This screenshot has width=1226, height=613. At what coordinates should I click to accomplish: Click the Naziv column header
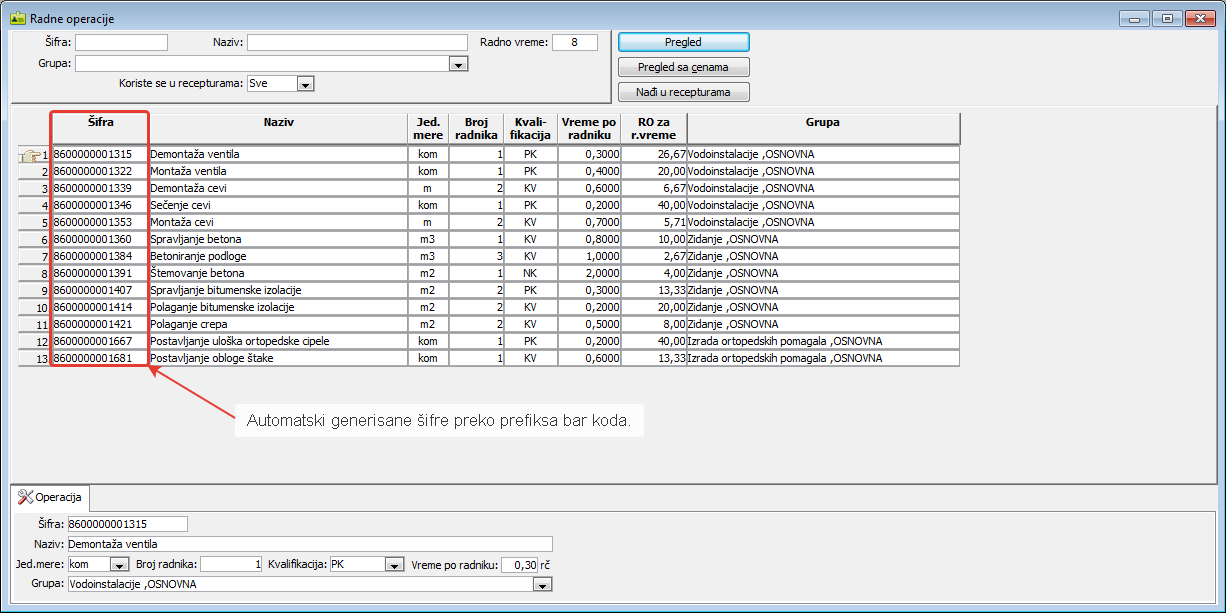278,123
